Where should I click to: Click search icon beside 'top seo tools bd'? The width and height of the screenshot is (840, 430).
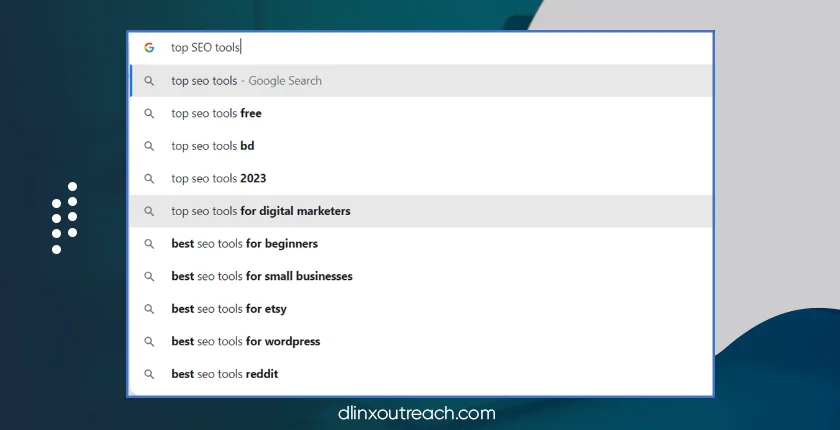pyautogui.click(x=149, y=146)
